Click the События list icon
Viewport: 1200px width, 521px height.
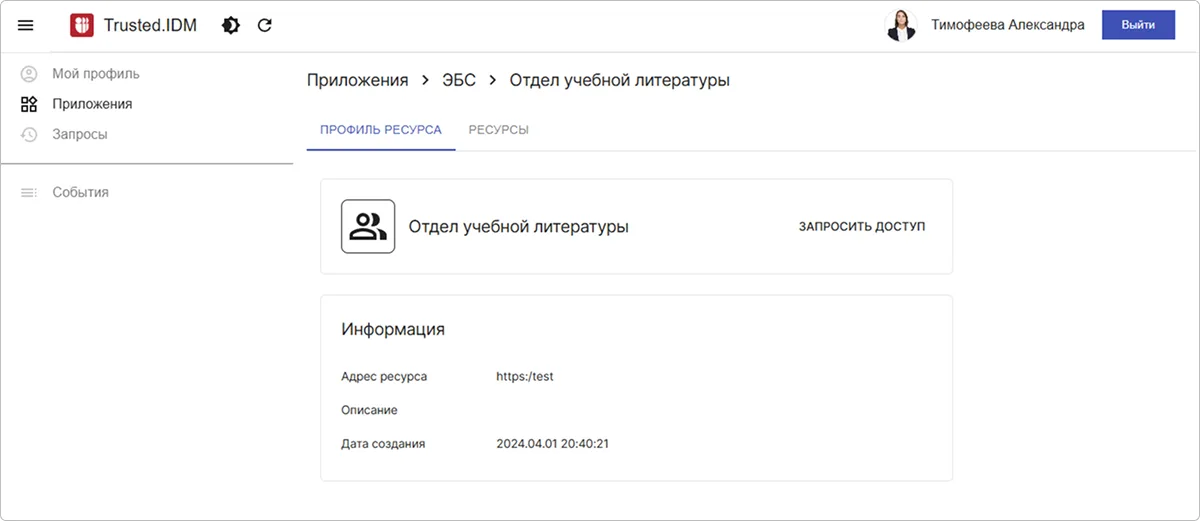[x=29, y=192]
